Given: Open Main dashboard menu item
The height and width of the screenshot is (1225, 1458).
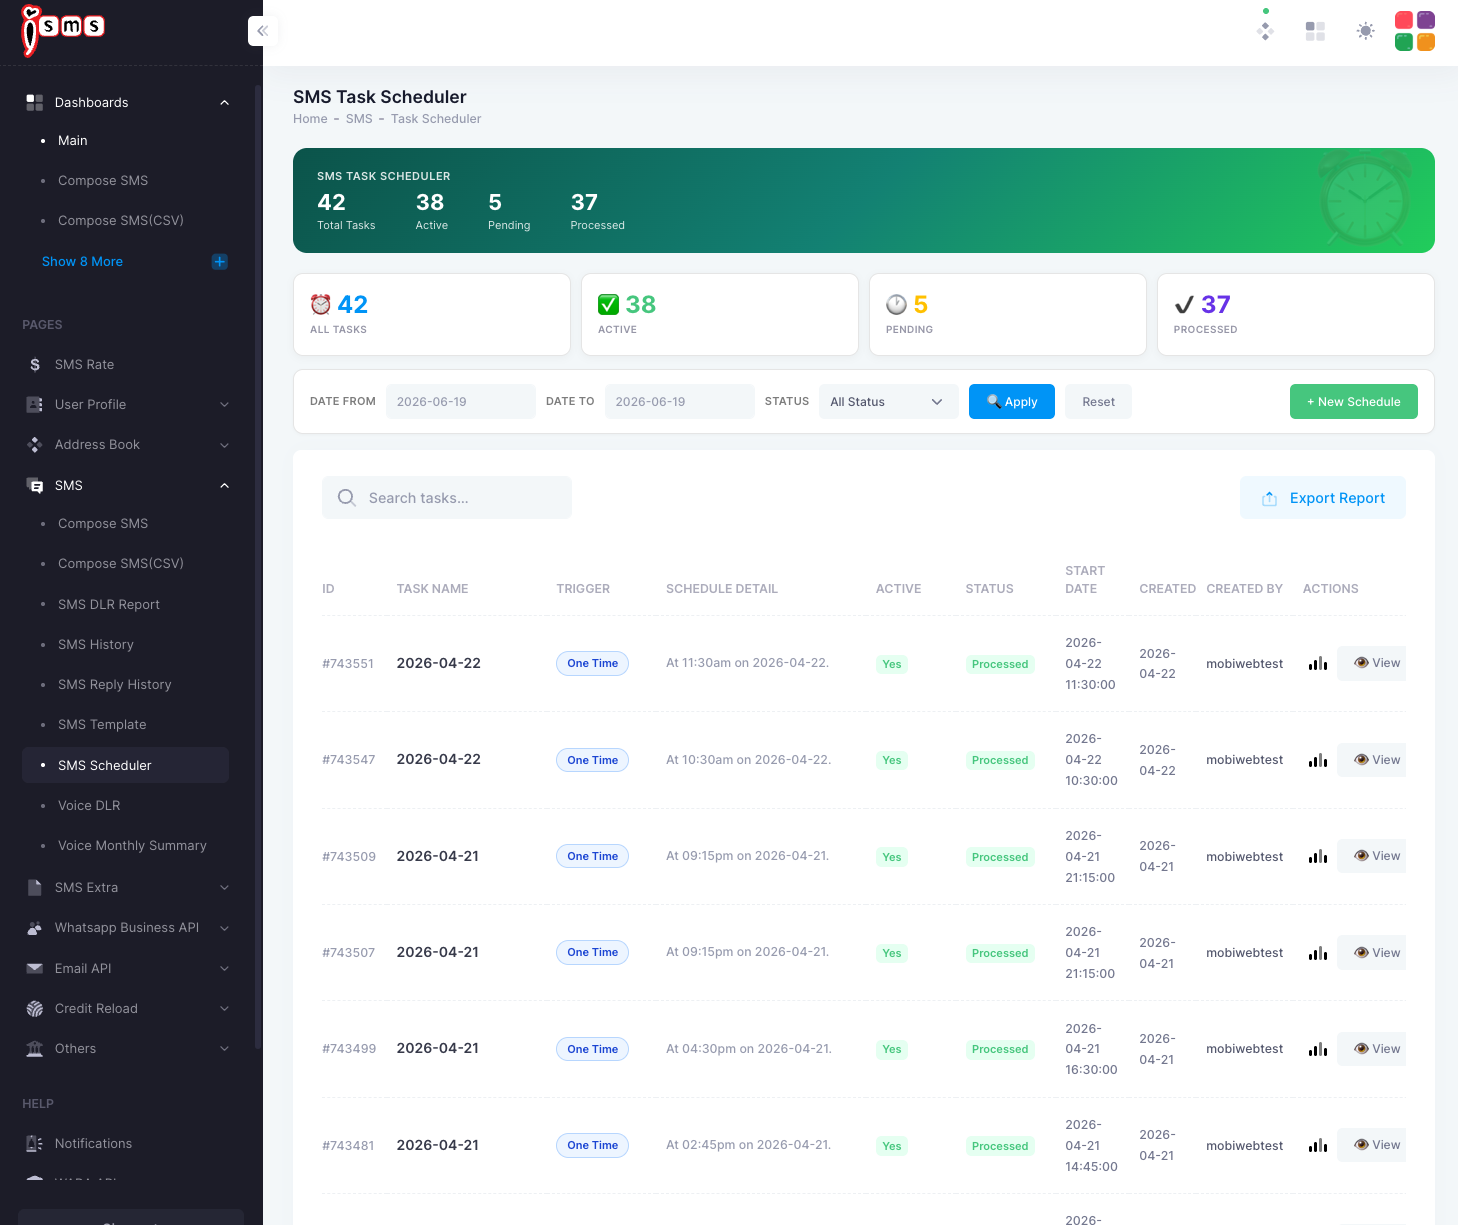Looking at the screenshot, I should coord(73,141).
